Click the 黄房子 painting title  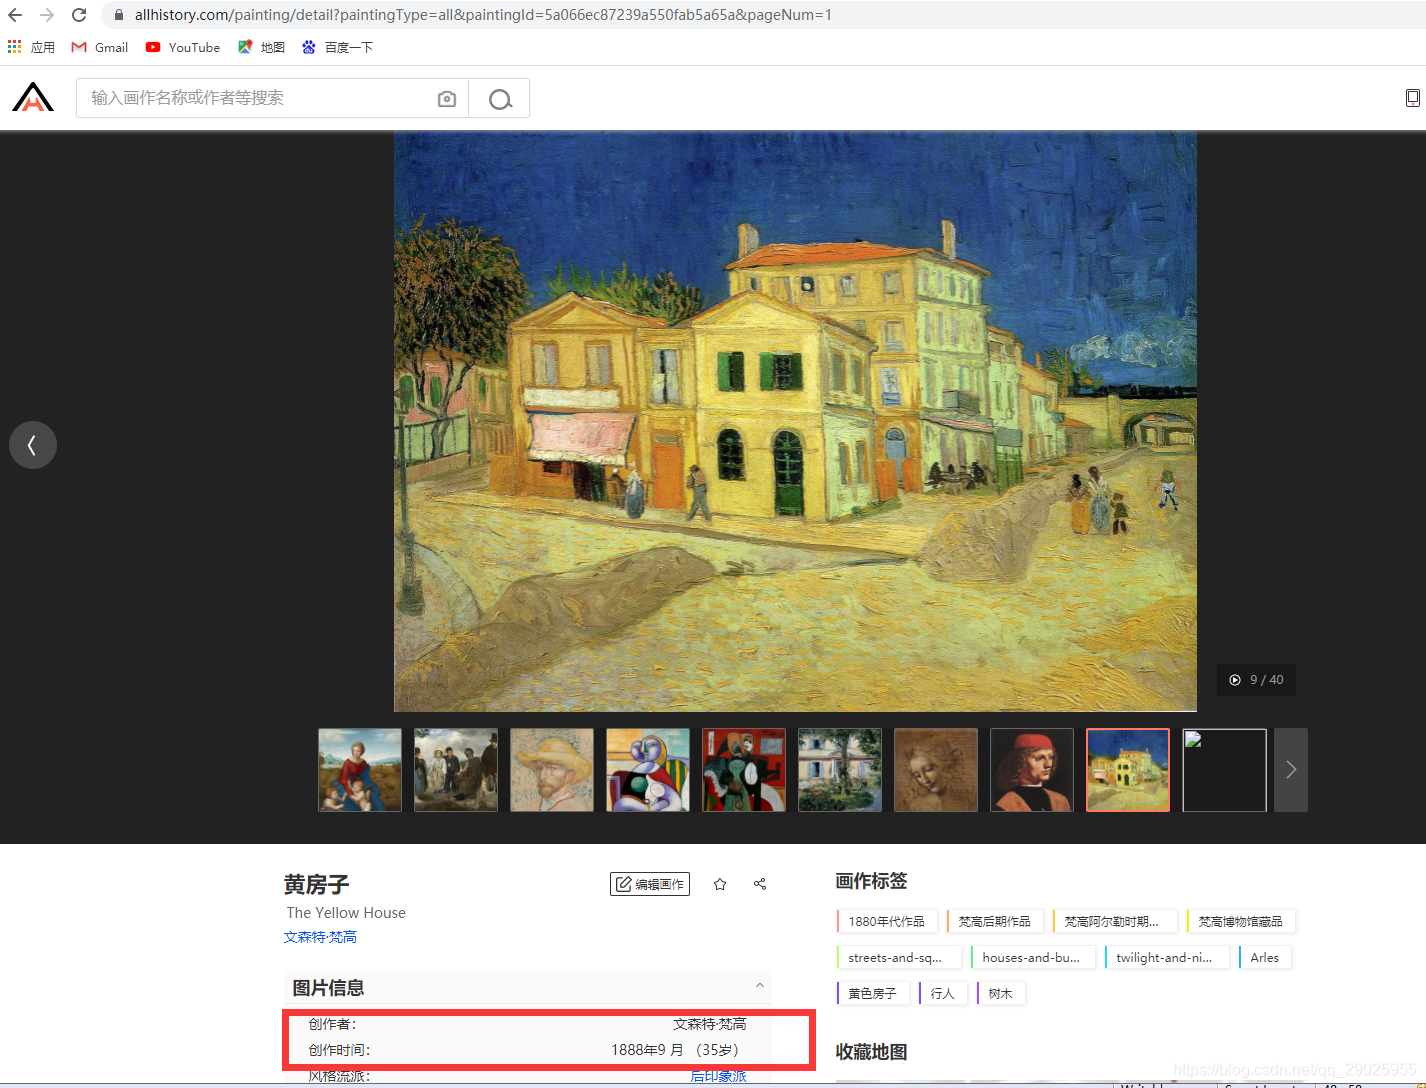coord(316,885)
